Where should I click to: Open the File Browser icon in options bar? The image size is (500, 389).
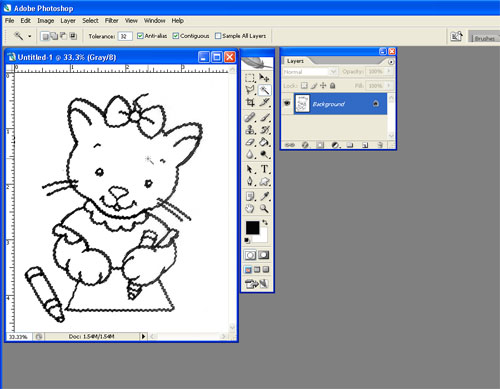pos(456,36)
